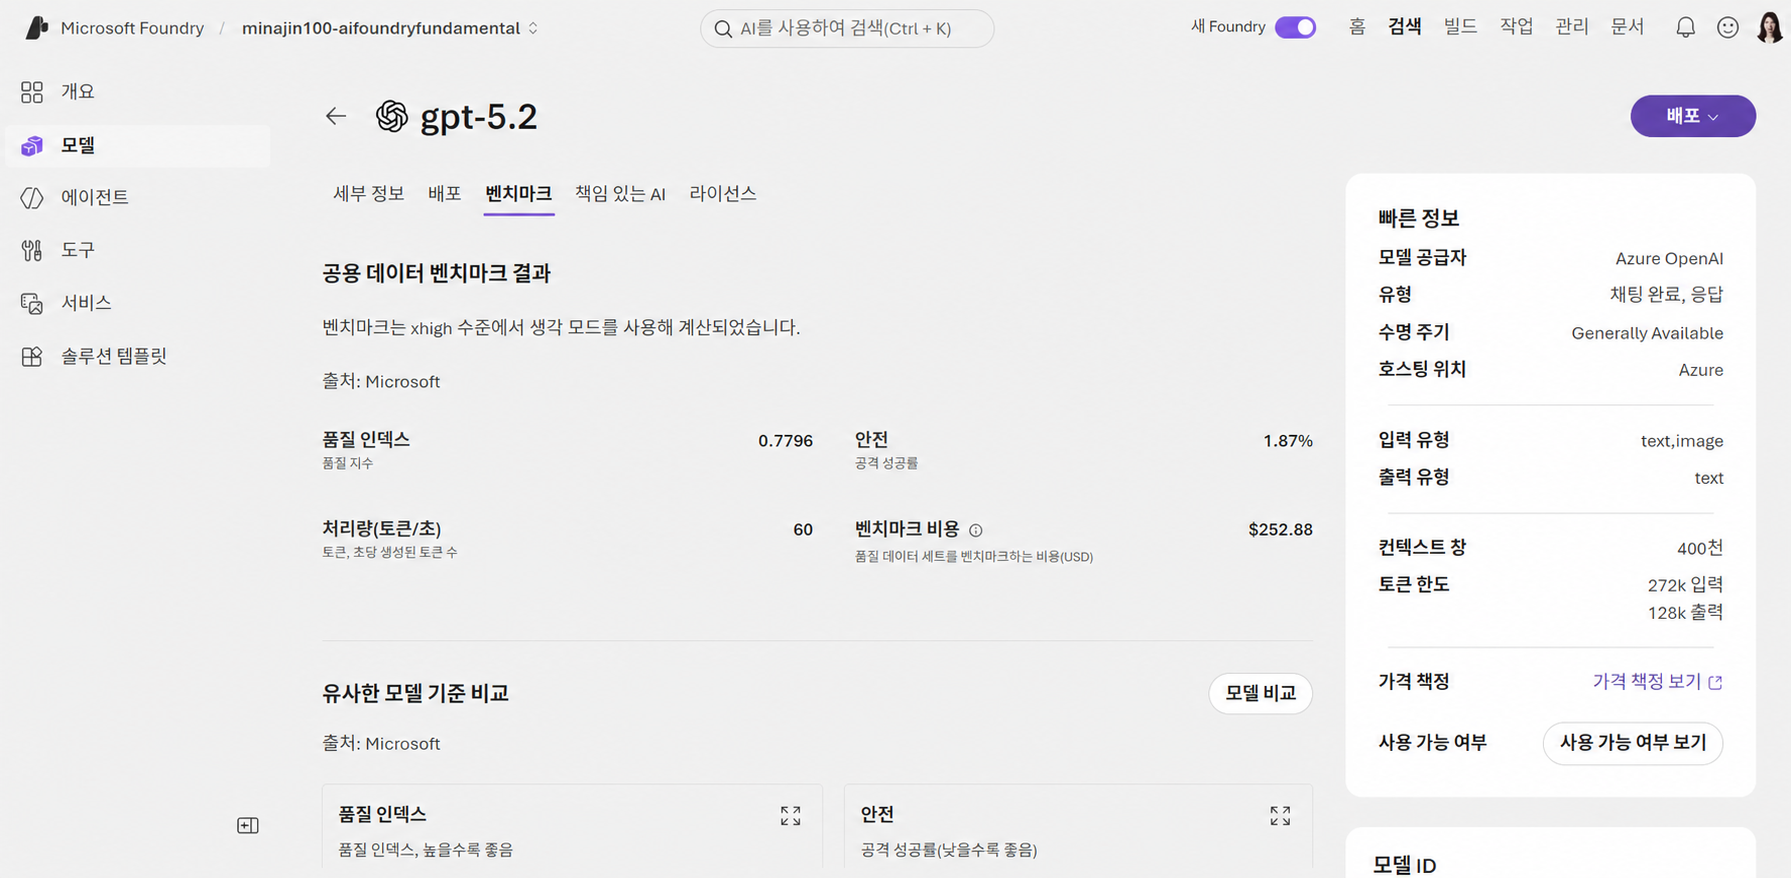Viewport: 1791px width, 878px height.
Task: Open 검색 in top navigation
Action: pyautogui.click(x=1405, y=27)
